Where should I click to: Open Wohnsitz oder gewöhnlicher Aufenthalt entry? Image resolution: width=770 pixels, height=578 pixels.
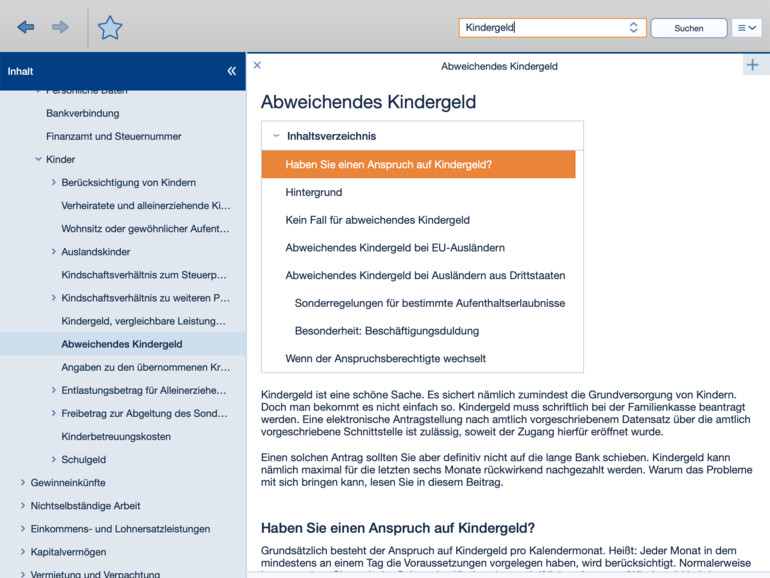click(145, 229)
